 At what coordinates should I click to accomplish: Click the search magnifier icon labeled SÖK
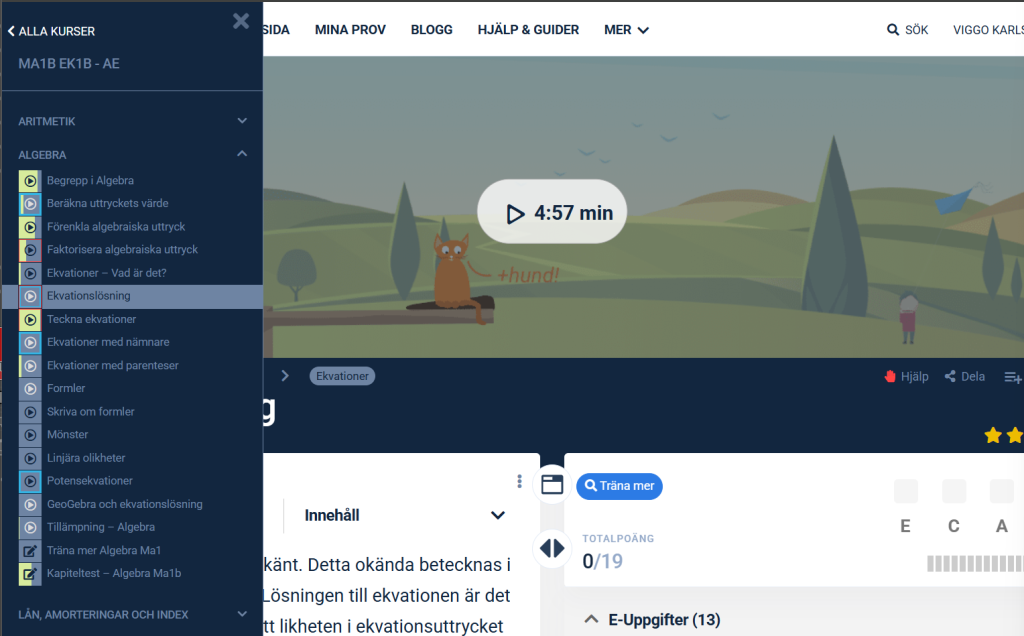click(x=893, y=30)
